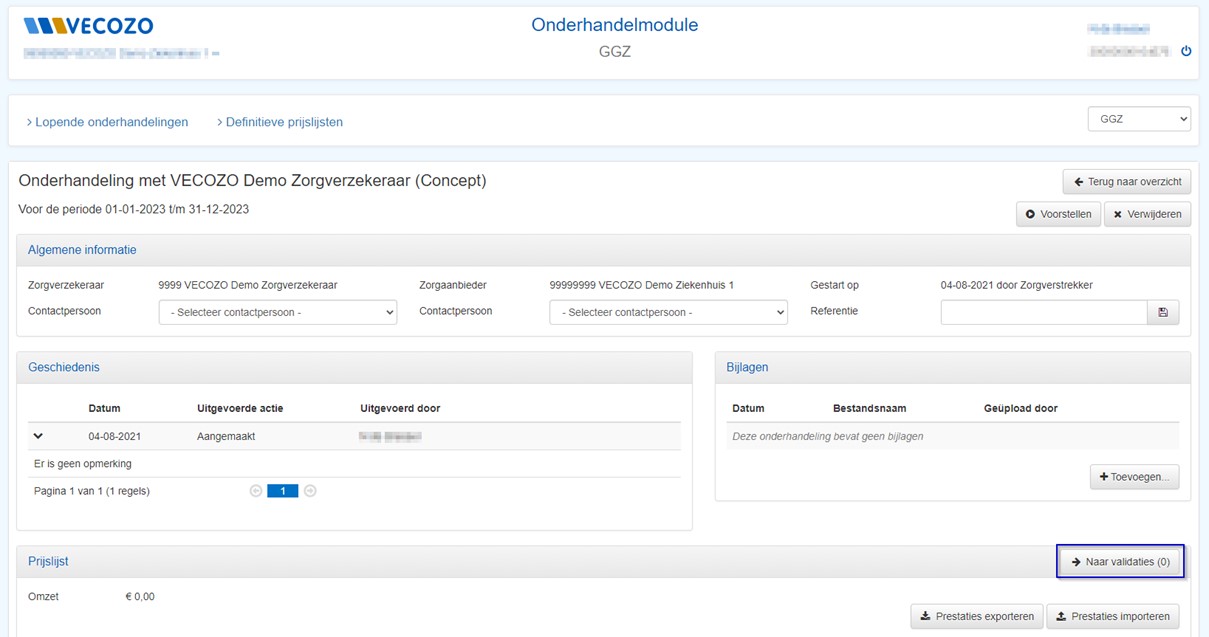1209x637 pixels.
Task: Click the omzet value € 0,00
Action: point(140,597)
